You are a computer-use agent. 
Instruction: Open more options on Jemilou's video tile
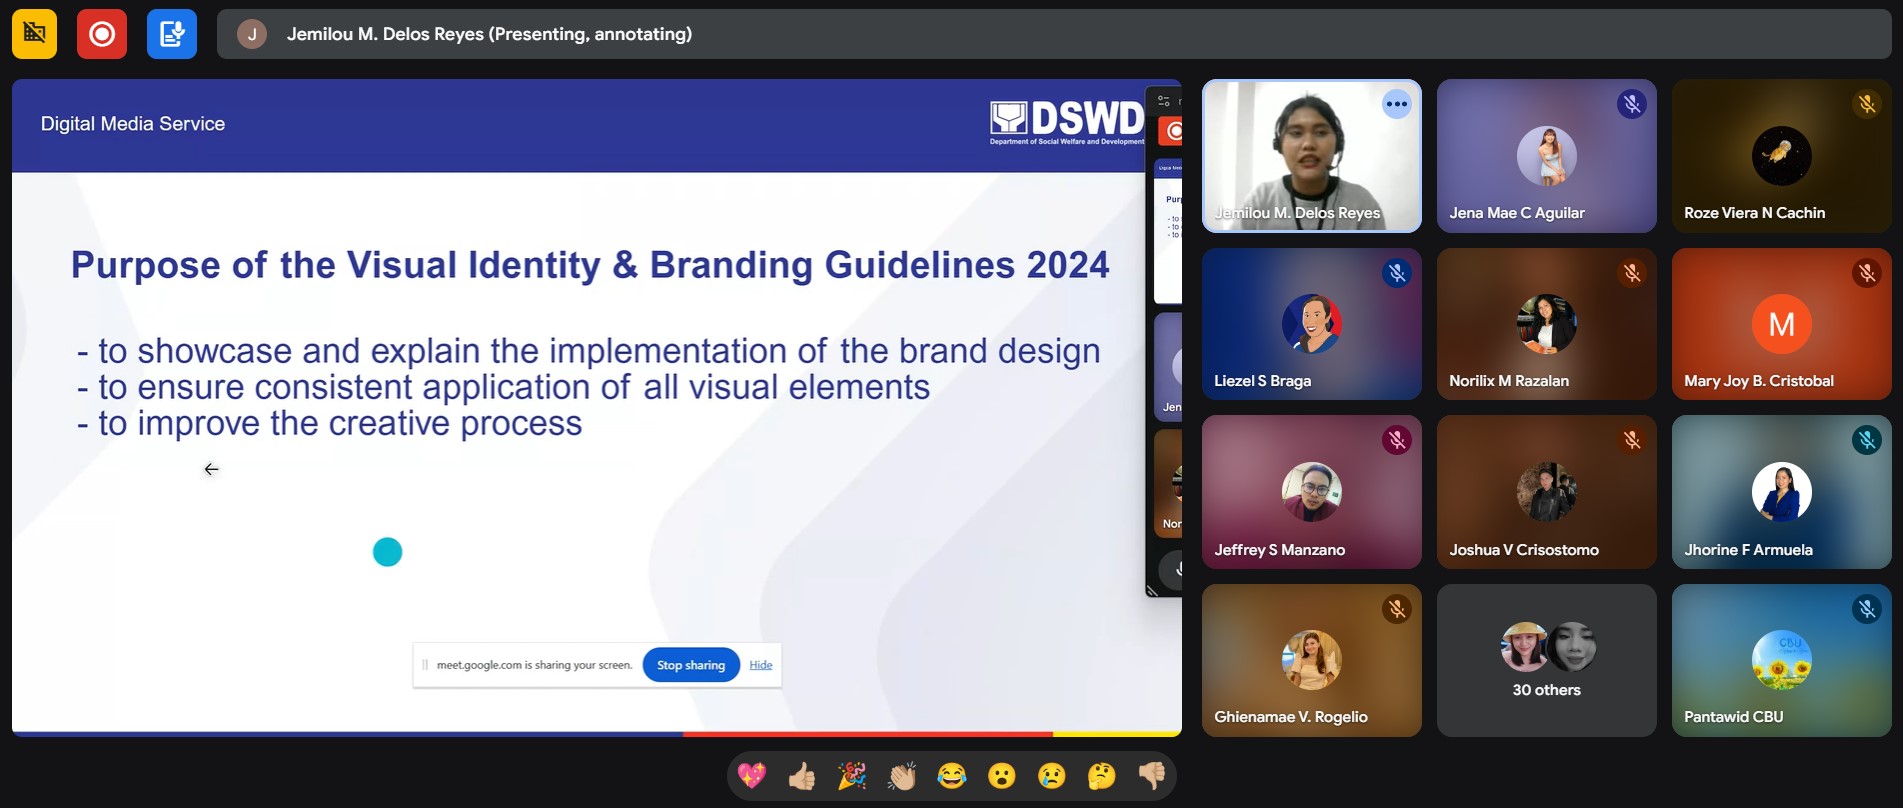pos(1397,104)
